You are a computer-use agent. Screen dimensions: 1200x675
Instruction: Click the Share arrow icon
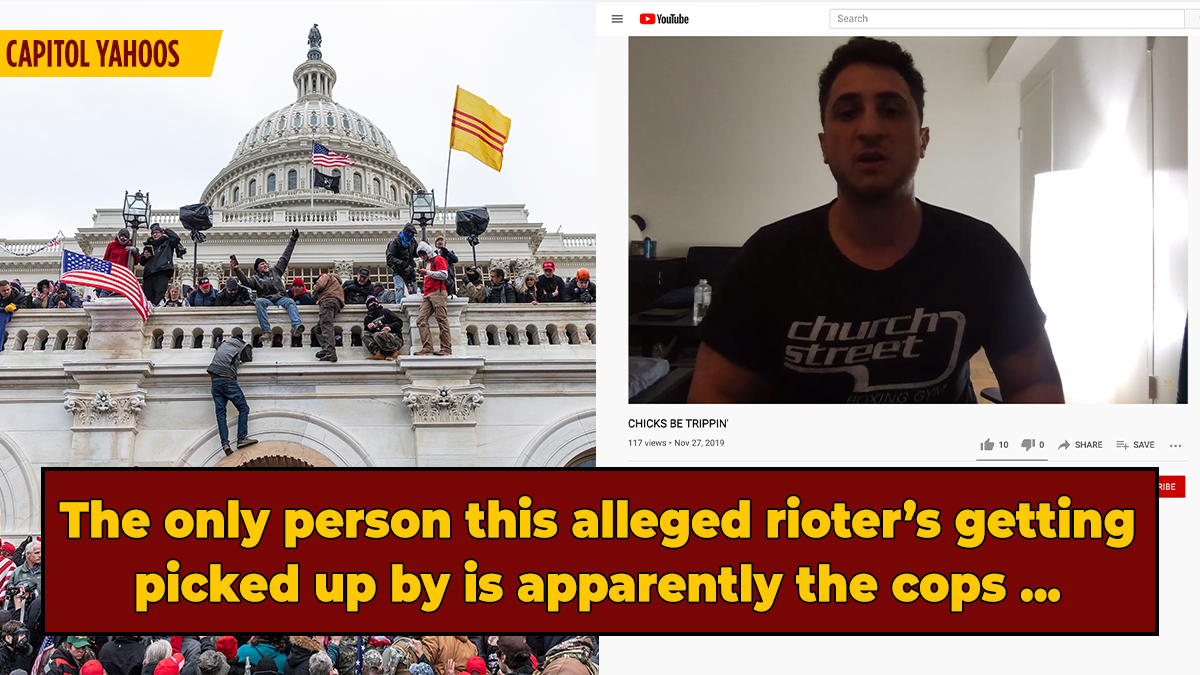1064,445
